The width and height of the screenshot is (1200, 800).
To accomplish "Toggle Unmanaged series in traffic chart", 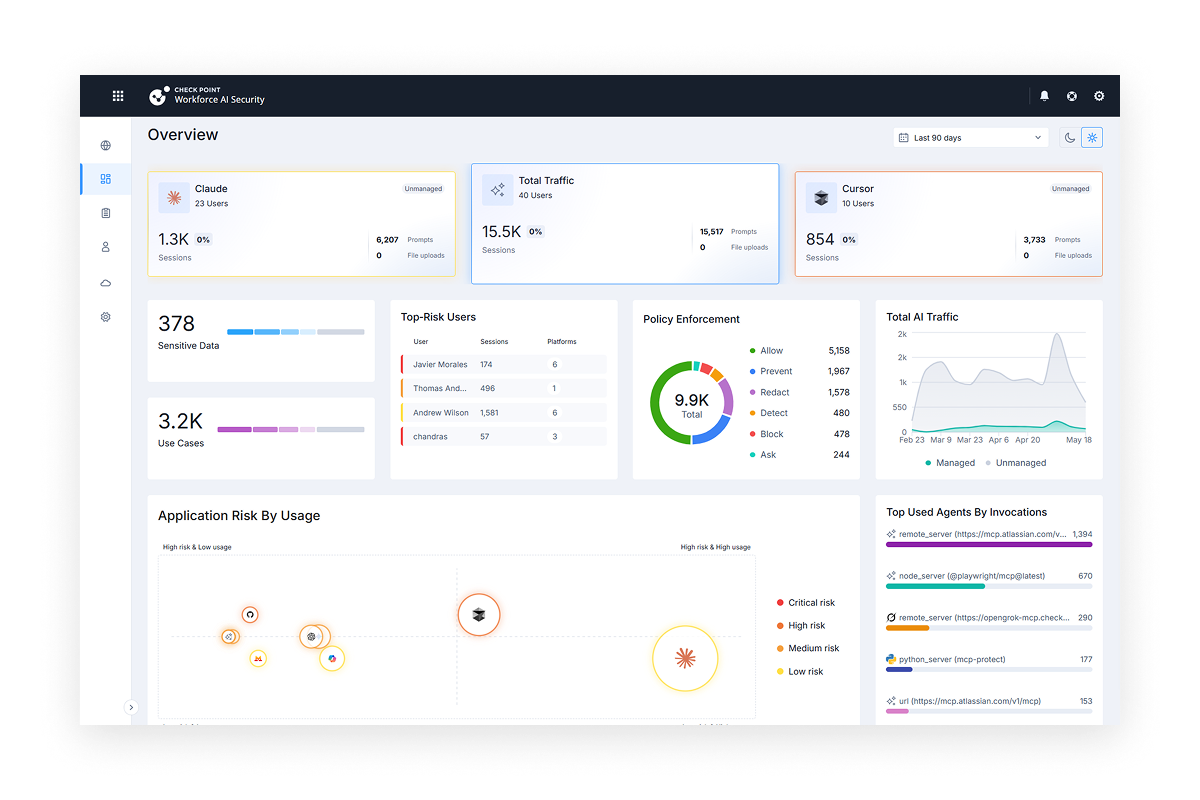I will click(x=1016, y=463).
